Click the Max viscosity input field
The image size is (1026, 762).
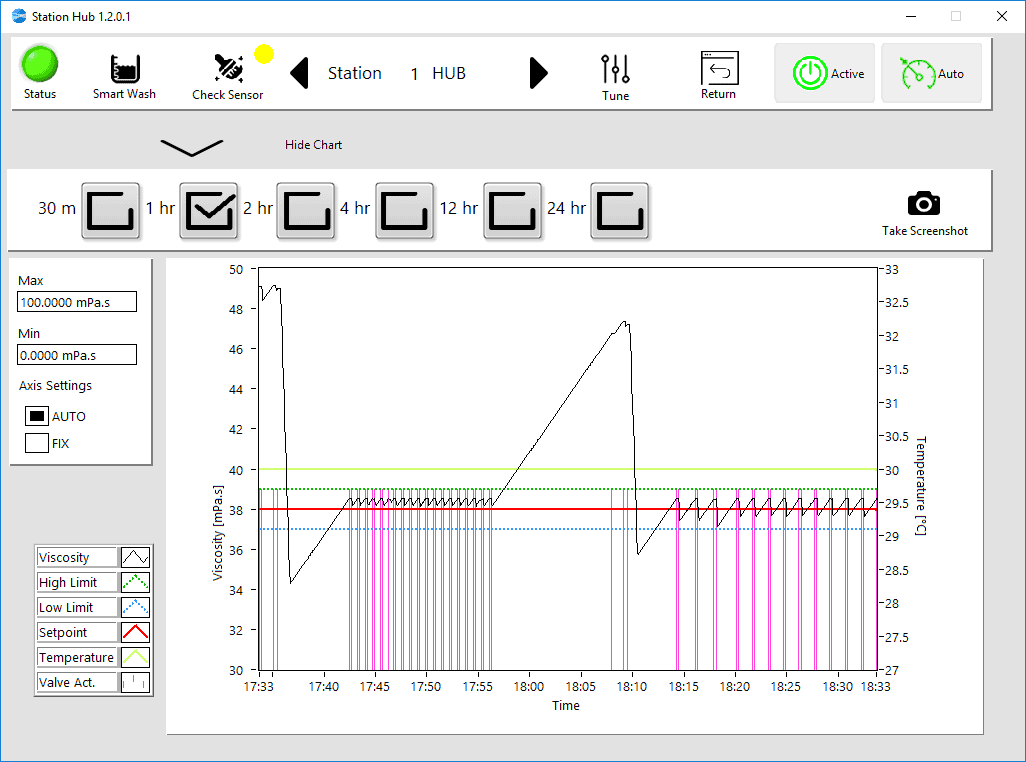click(77, 302)
